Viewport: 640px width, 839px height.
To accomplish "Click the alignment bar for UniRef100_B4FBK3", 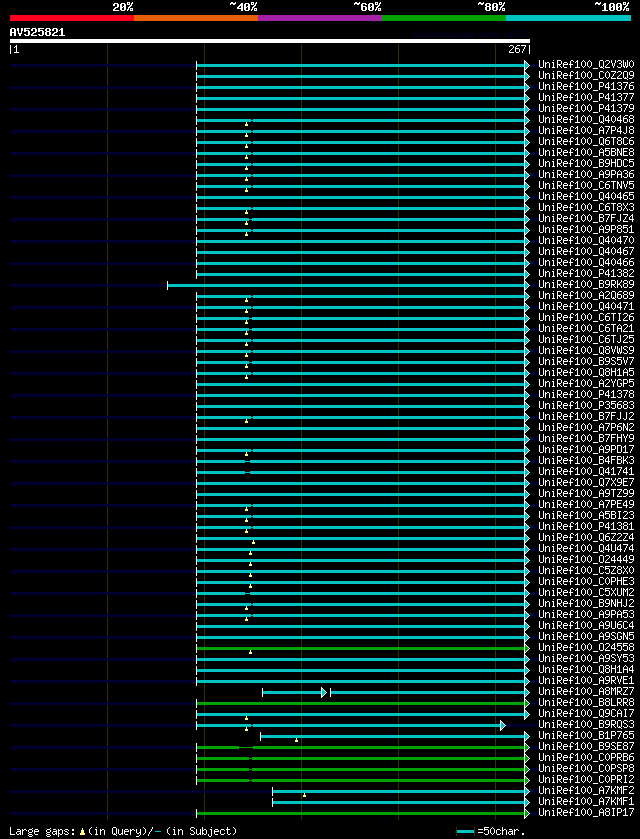I will pos(361,461).
